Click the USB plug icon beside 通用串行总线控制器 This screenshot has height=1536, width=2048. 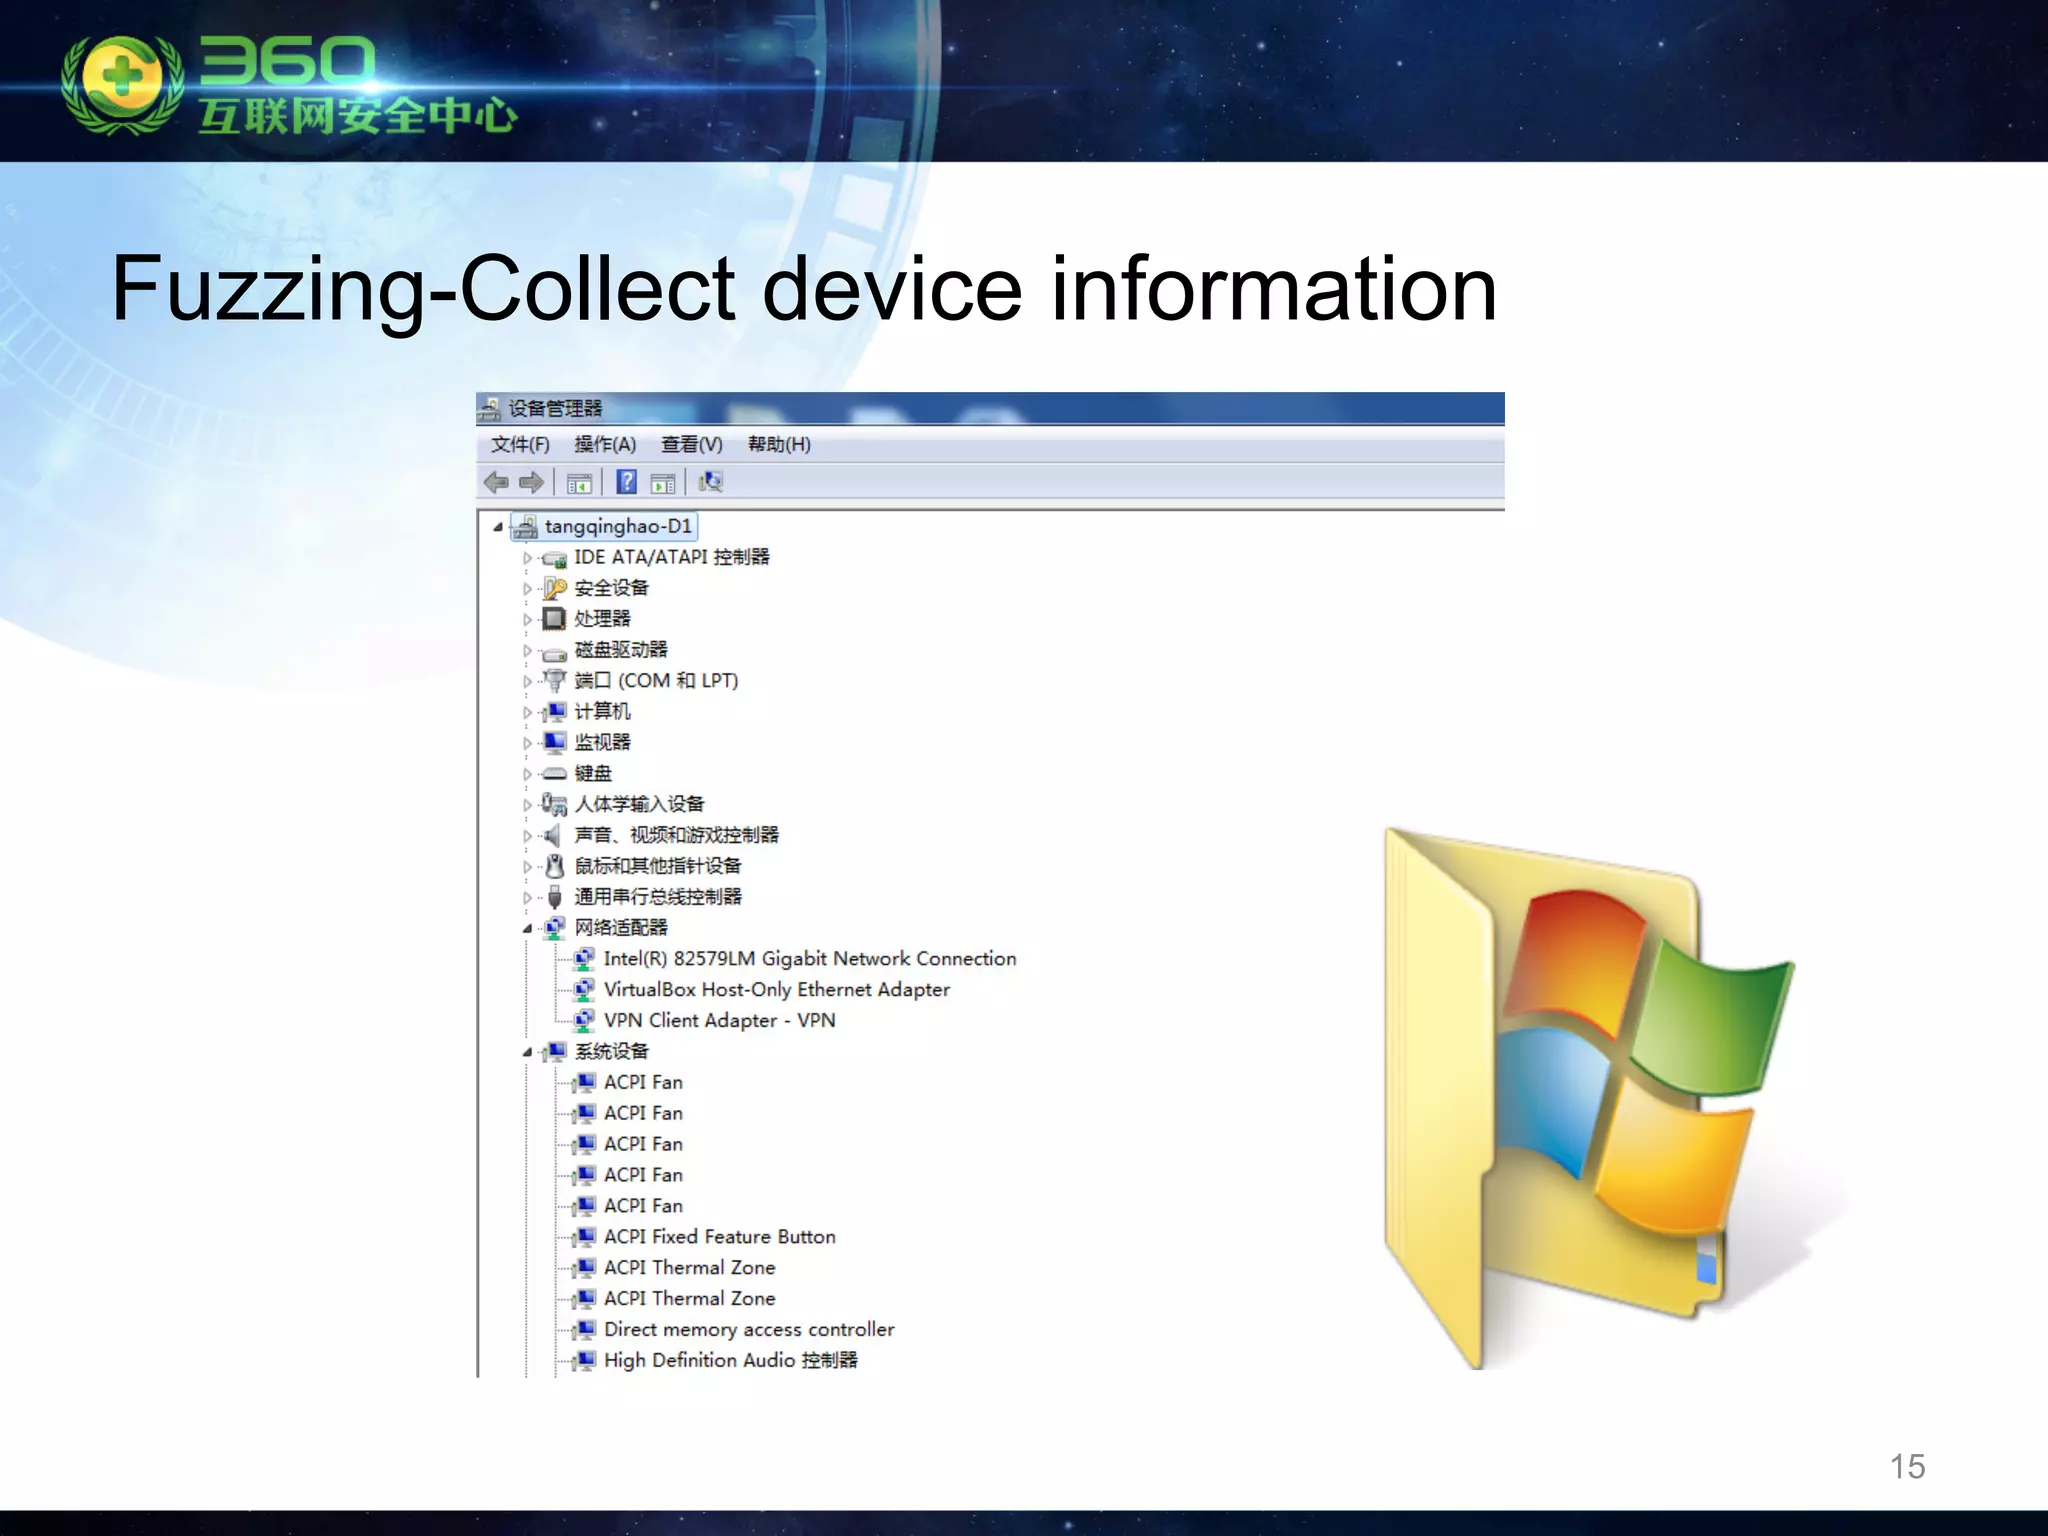click(x=555, y=897)
